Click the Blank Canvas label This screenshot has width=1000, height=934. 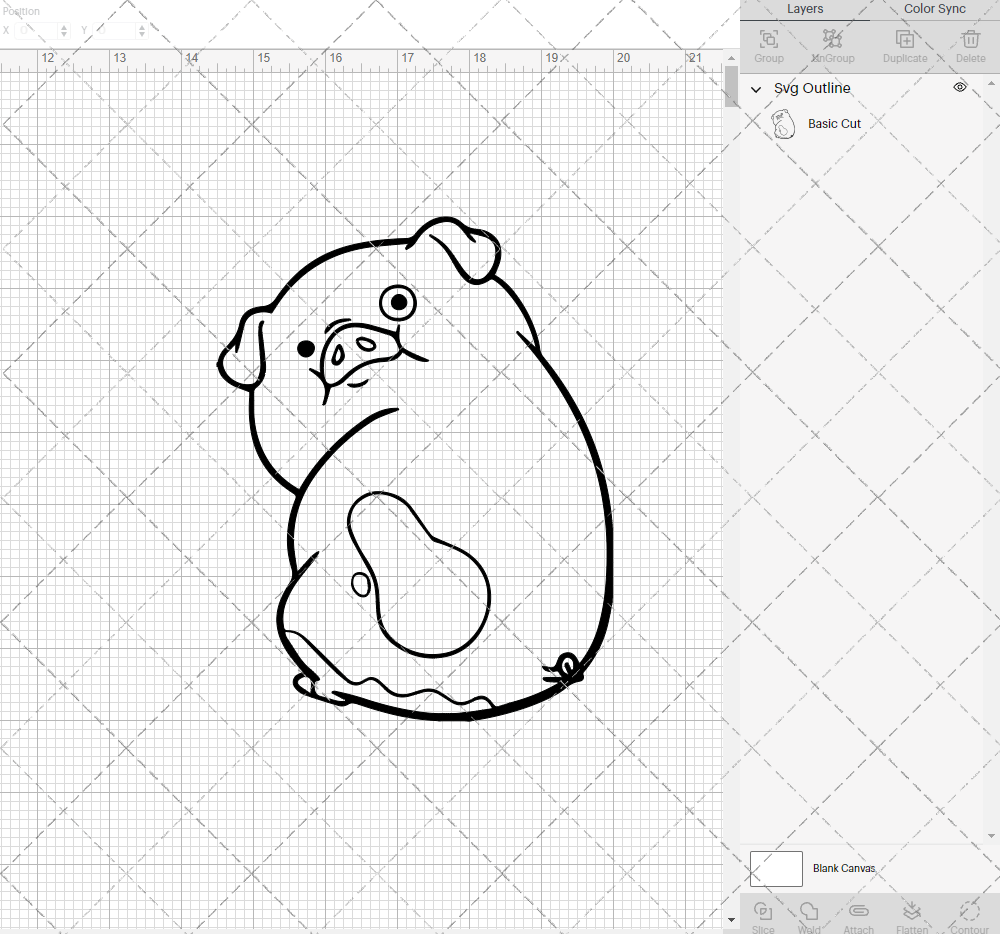point(844,868)
